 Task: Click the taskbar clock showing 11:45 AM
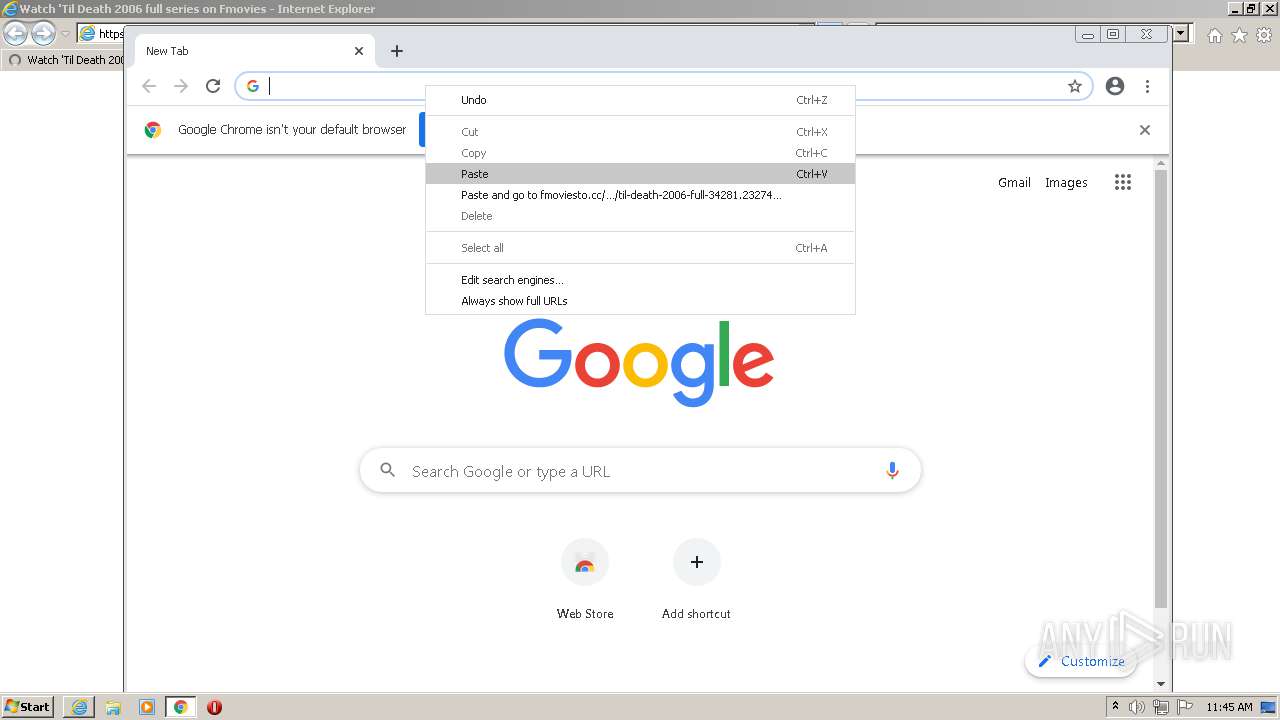click(x=1229, y=707)
